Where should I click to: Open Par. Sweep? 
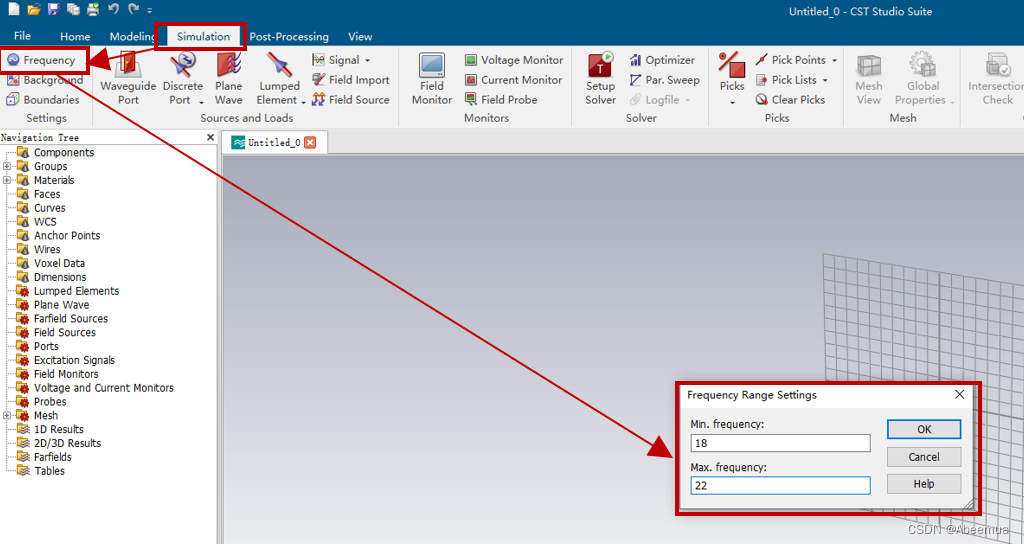click(x=664, y=80)
